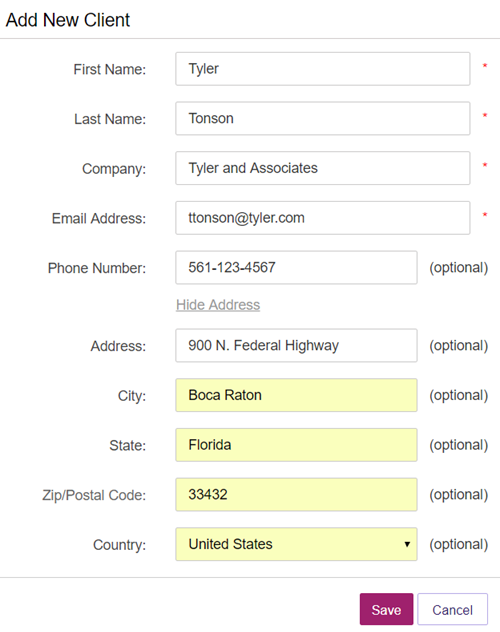
Task: Click the red asterisk beside First Name
Action: point(485,65)
